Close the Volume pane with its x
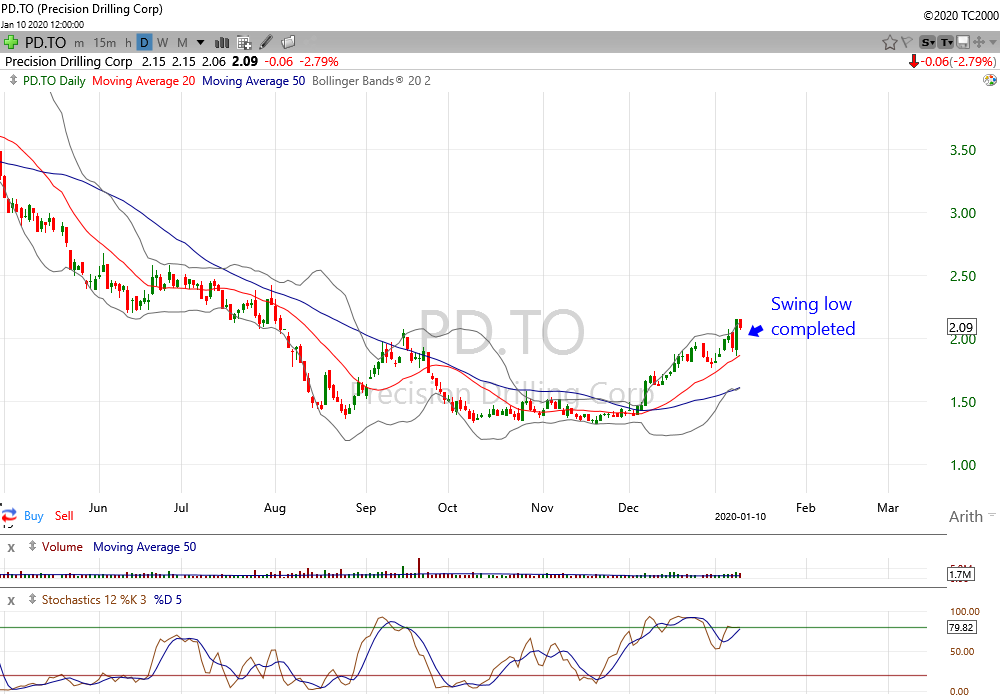This screenshot has width=1000, height=700. pos(11,548)
